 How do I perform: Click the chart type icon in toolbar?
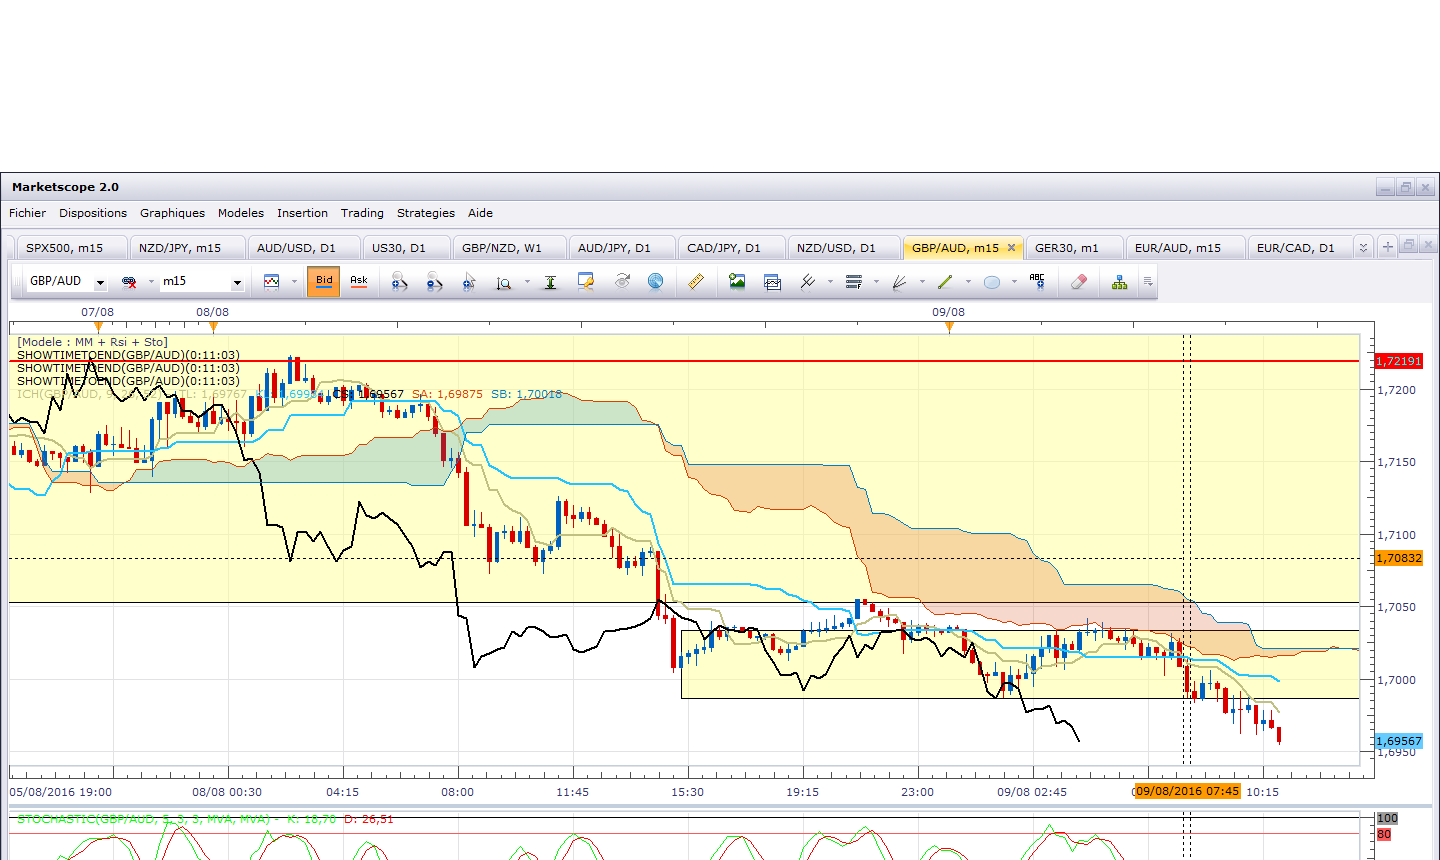[271, 282]
